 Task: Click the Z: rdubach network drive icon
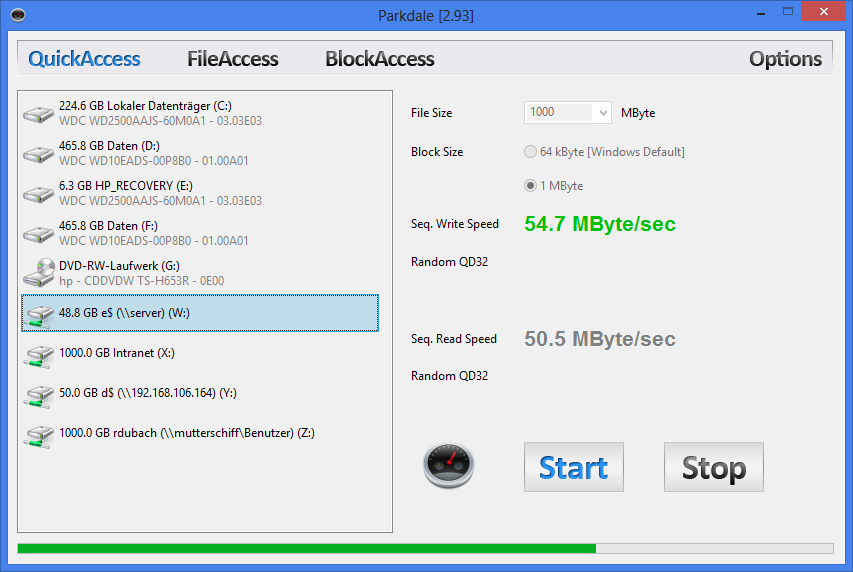pyautogui.click(x=38, y=436)
